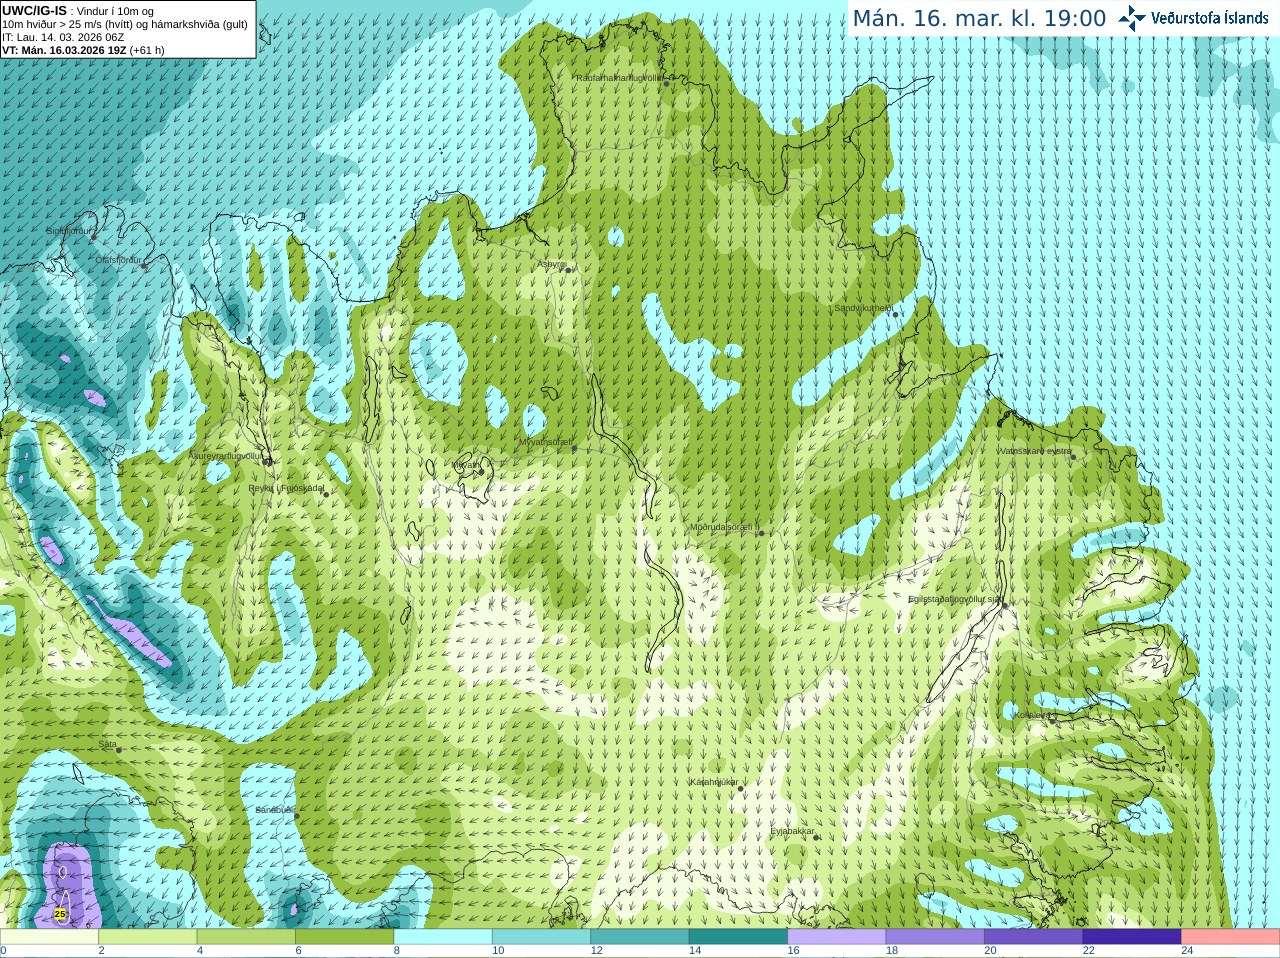Click the 6–8 m/s dark green legend swatch
The image size is (1280, 958).
pos(344,937)
